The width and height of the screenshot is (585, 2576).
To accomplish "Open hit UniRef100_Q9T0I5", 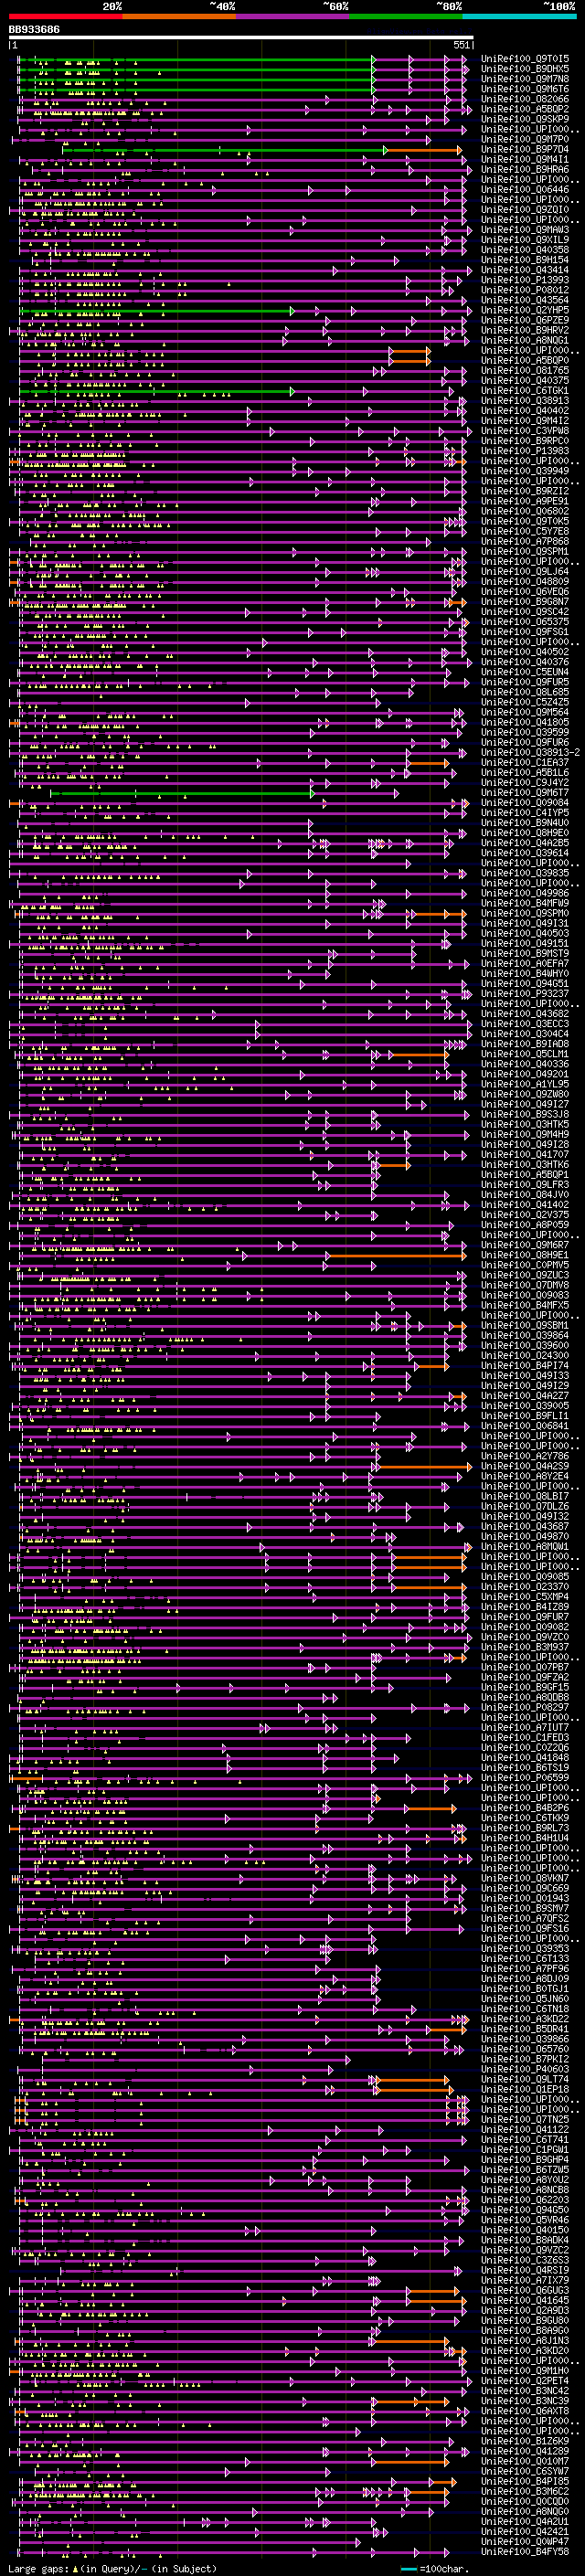I will [x=524, y=59].
